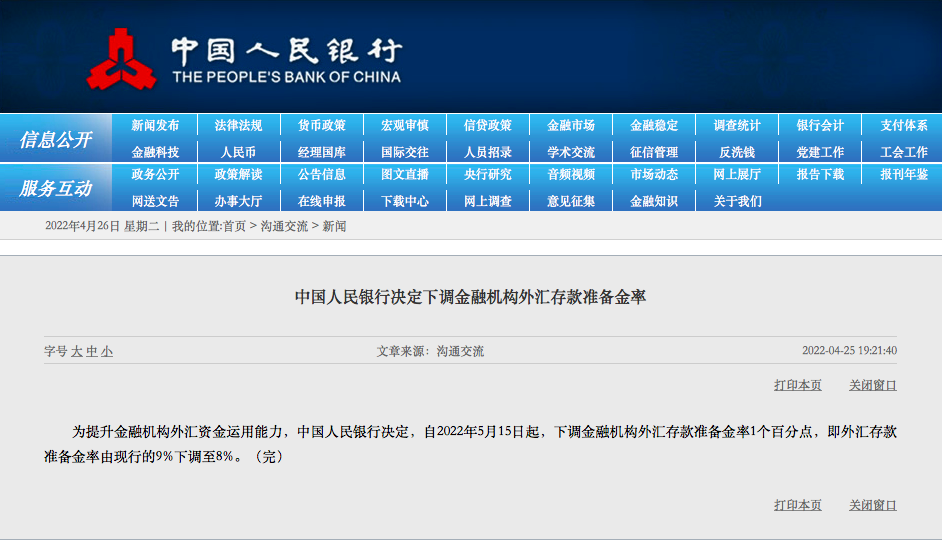Click upper 打印本页 link

point(798,385)
